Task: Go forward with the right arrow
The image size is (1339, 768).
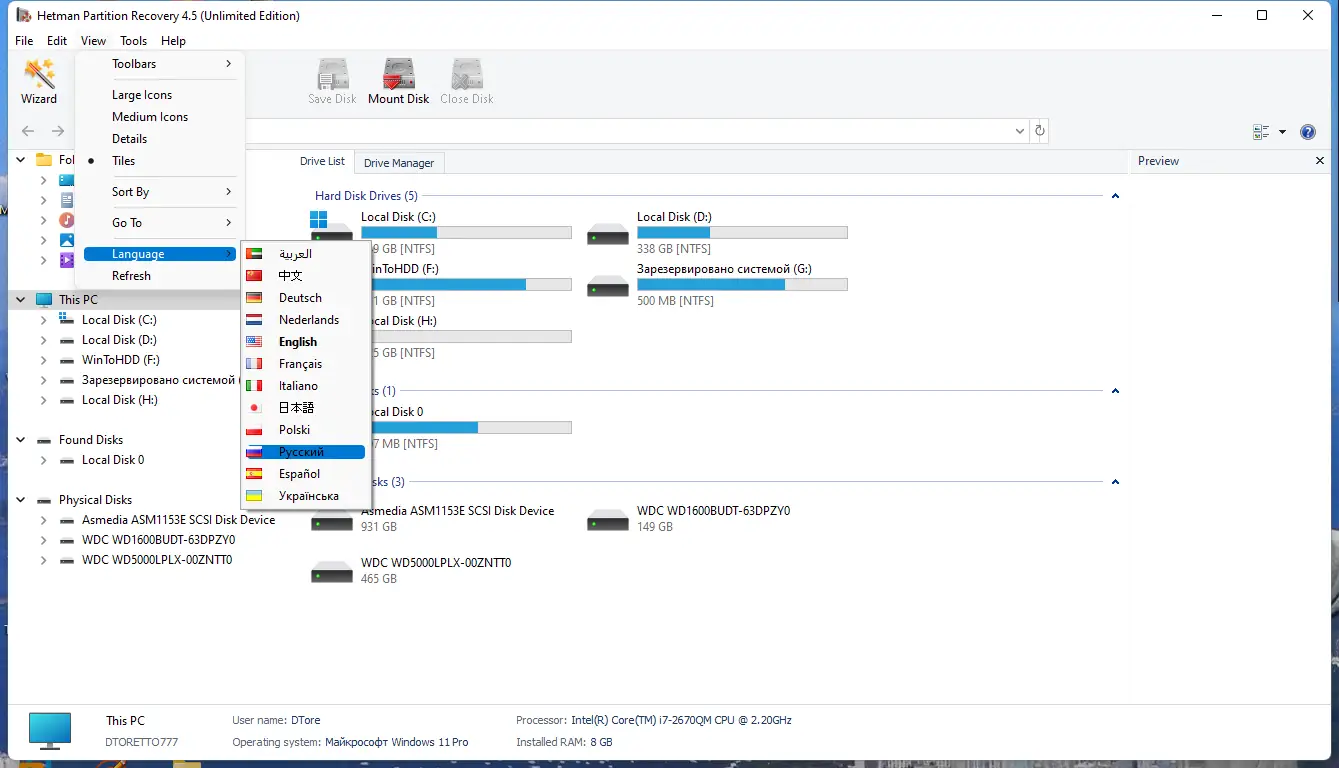Action: click(x=58, y=131)
